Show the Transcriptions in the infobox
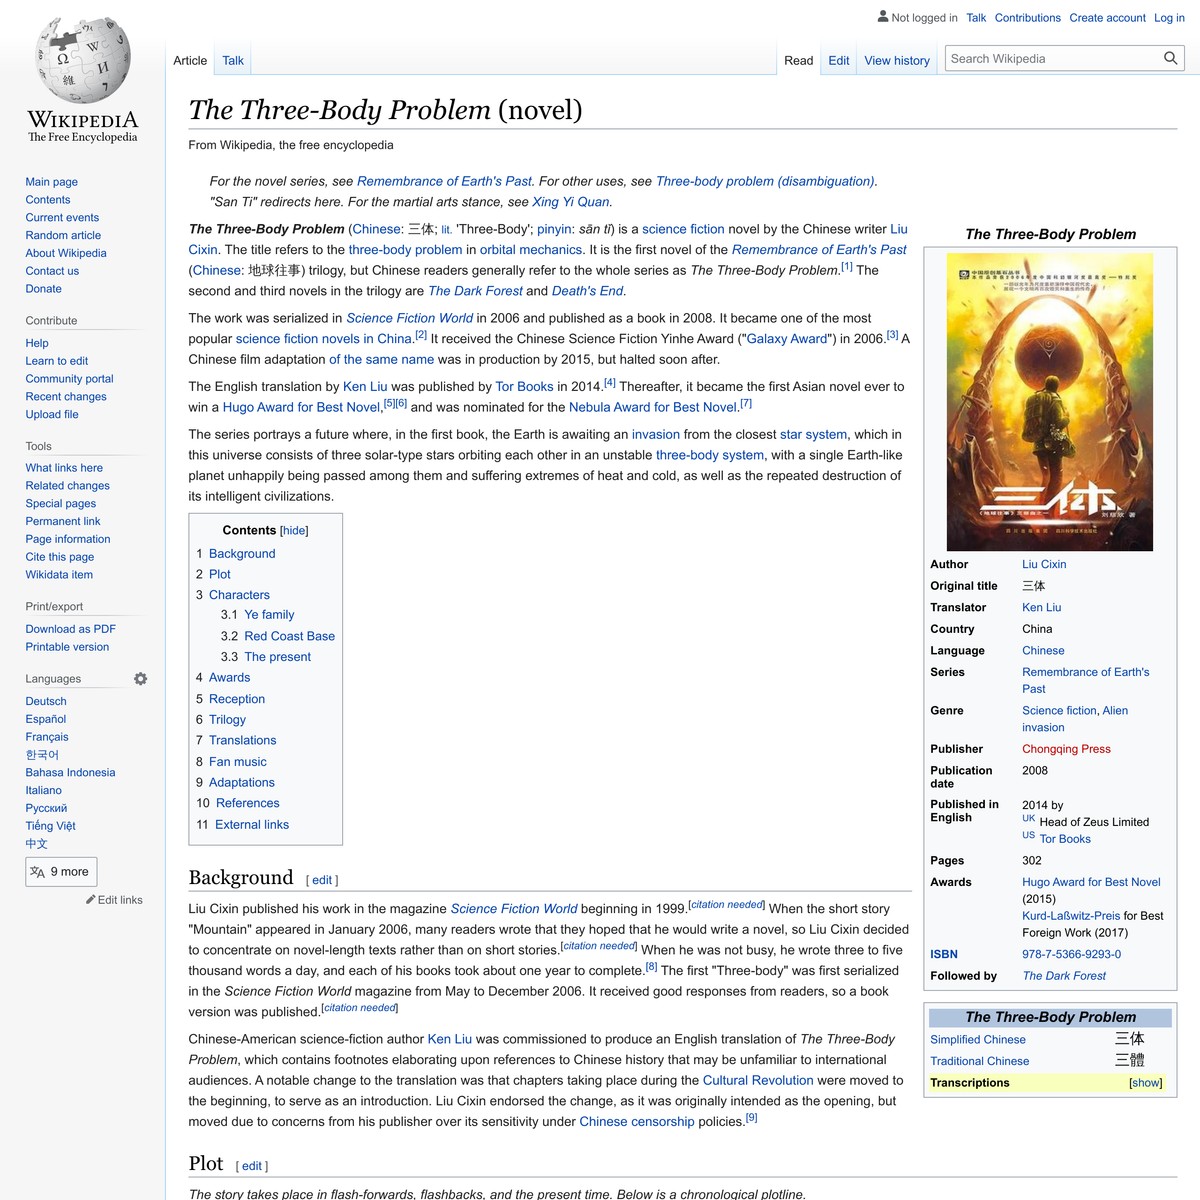 click(x=1145, y=1082)
